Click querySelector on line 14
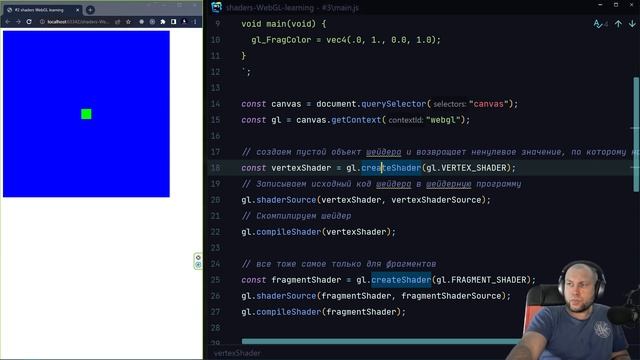Viewport: 640px width, 360px height. click(393, 104)
